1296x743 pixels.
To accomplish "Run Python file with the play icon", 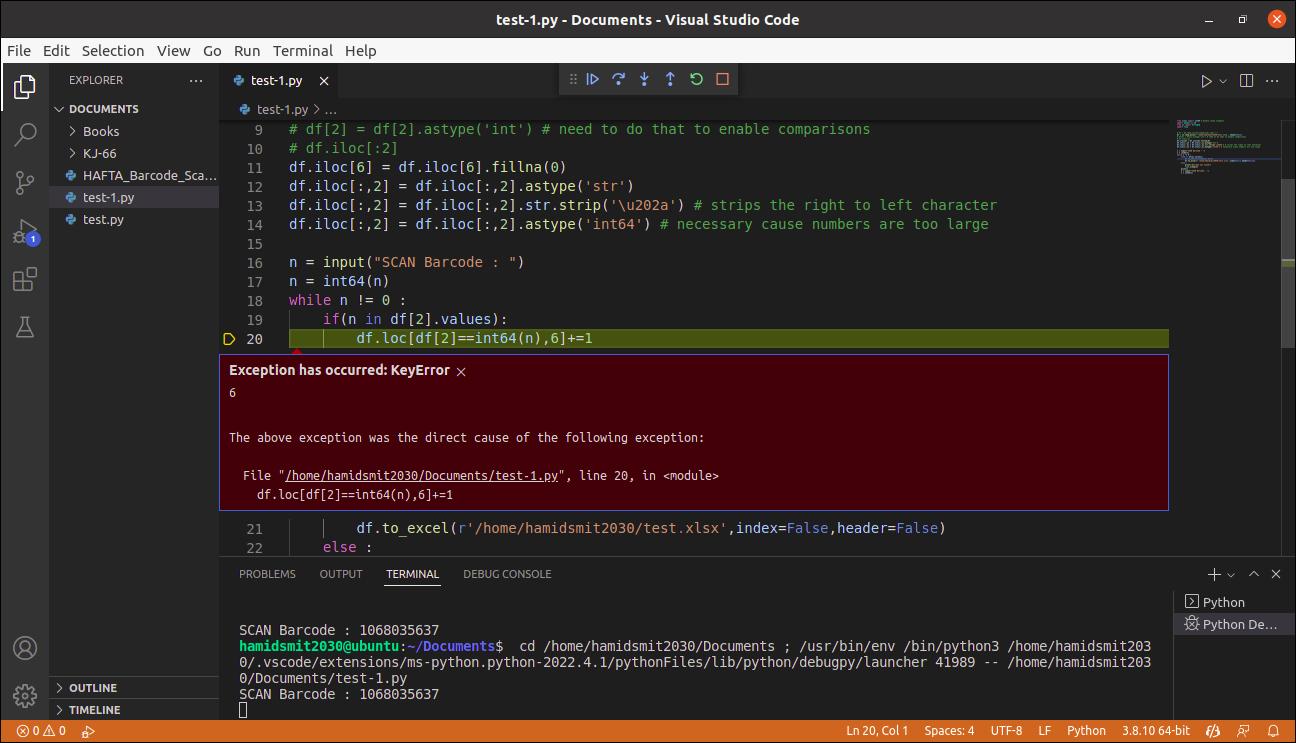I will [x=1206, y=81].
